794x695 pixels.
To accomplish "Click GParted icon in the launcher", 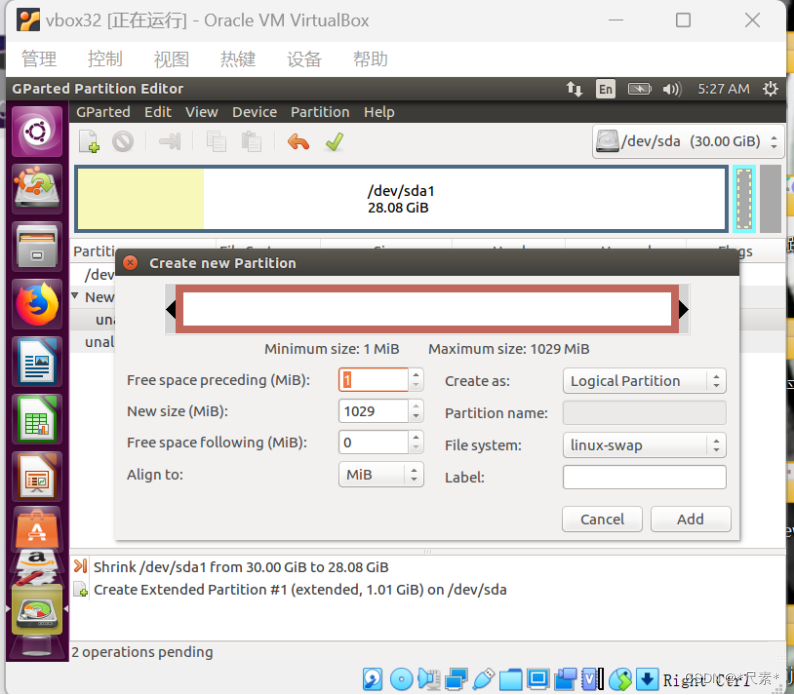I will point(37,610).
